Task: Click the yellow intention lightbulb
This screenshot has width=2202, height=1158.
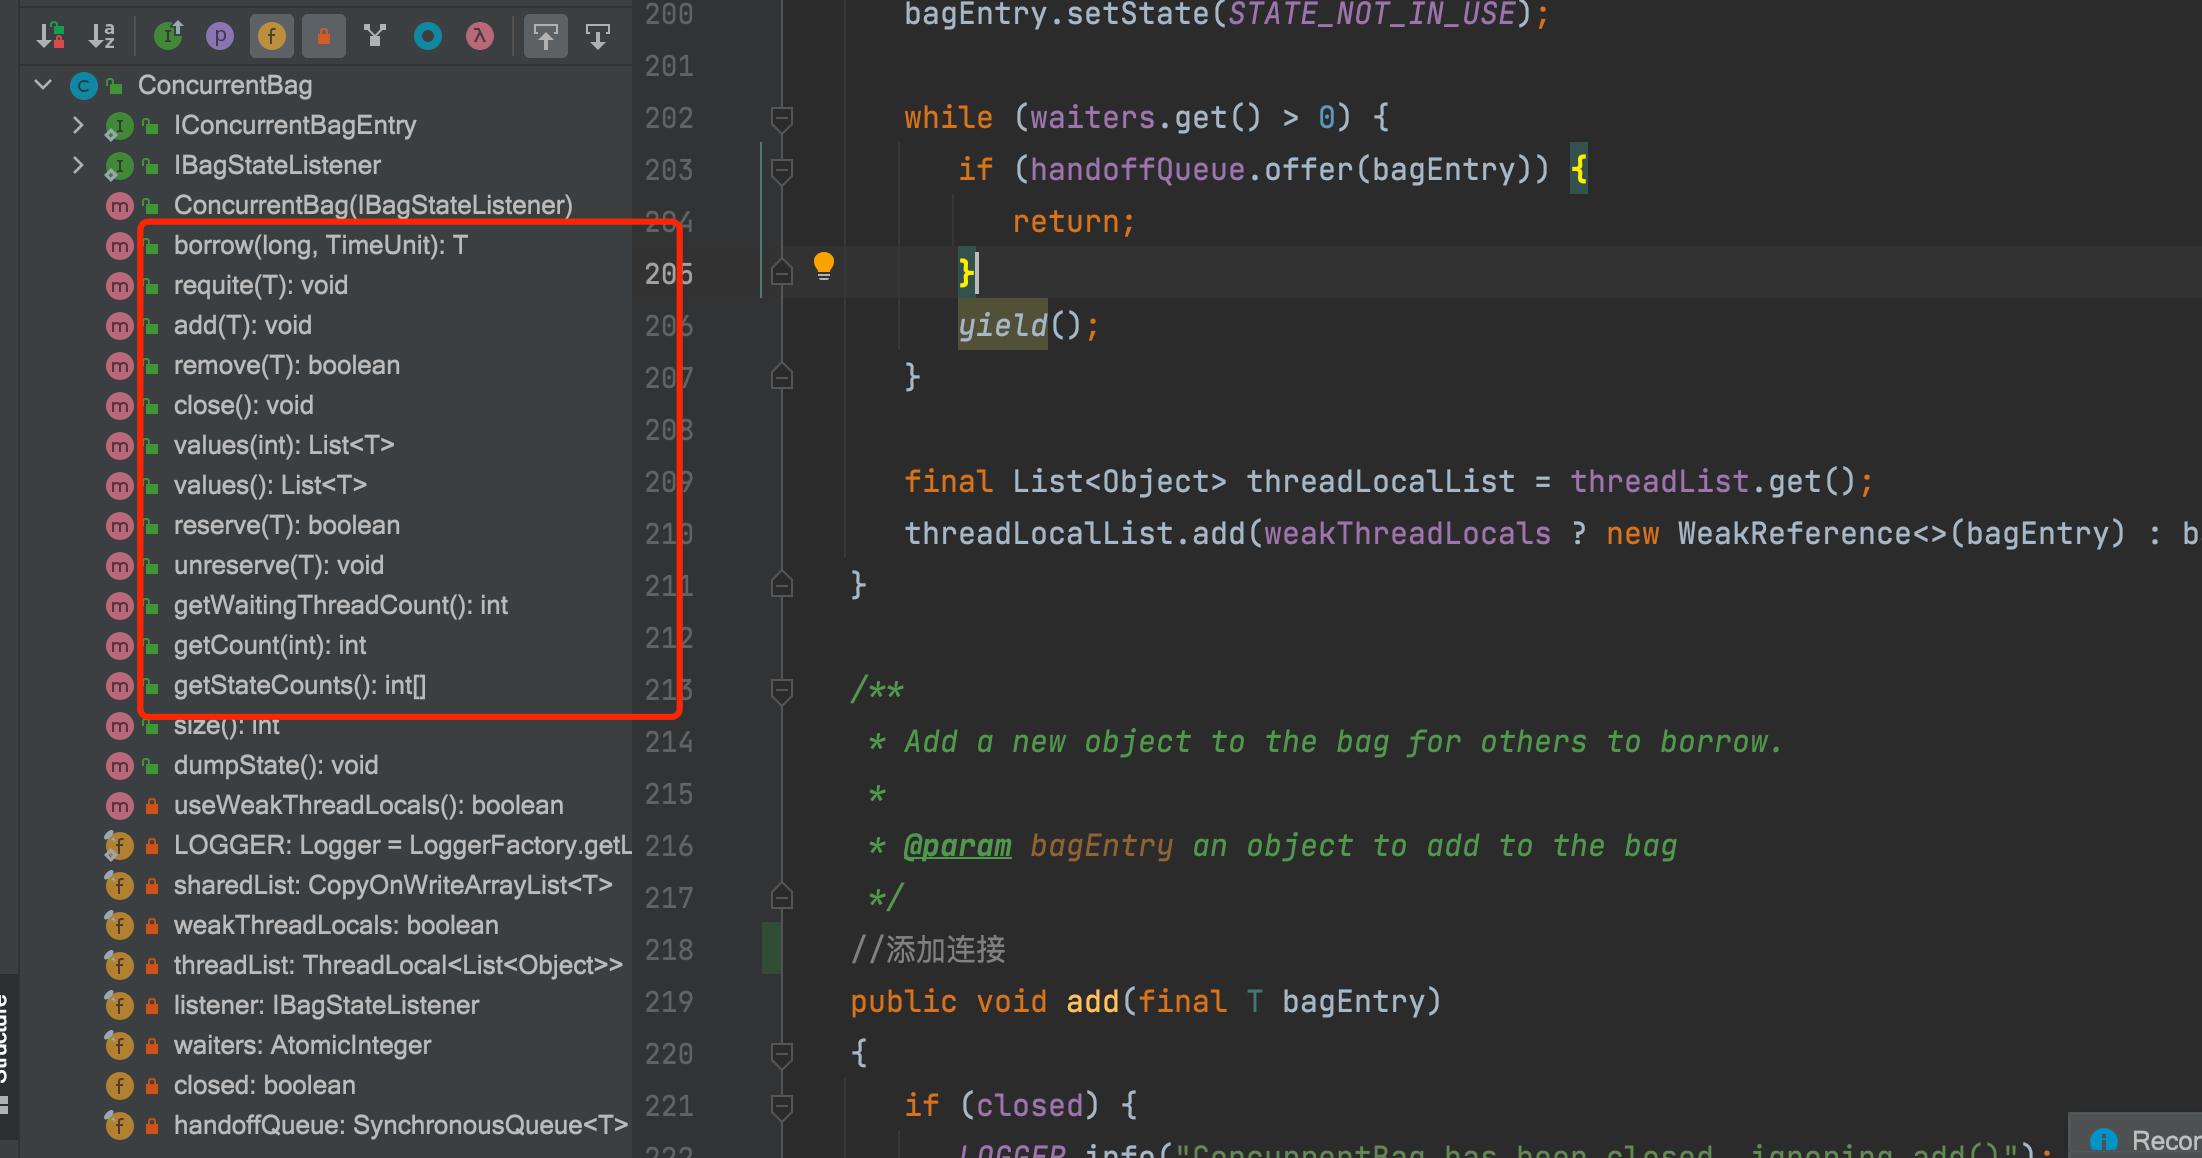Action: pos(824,266)
